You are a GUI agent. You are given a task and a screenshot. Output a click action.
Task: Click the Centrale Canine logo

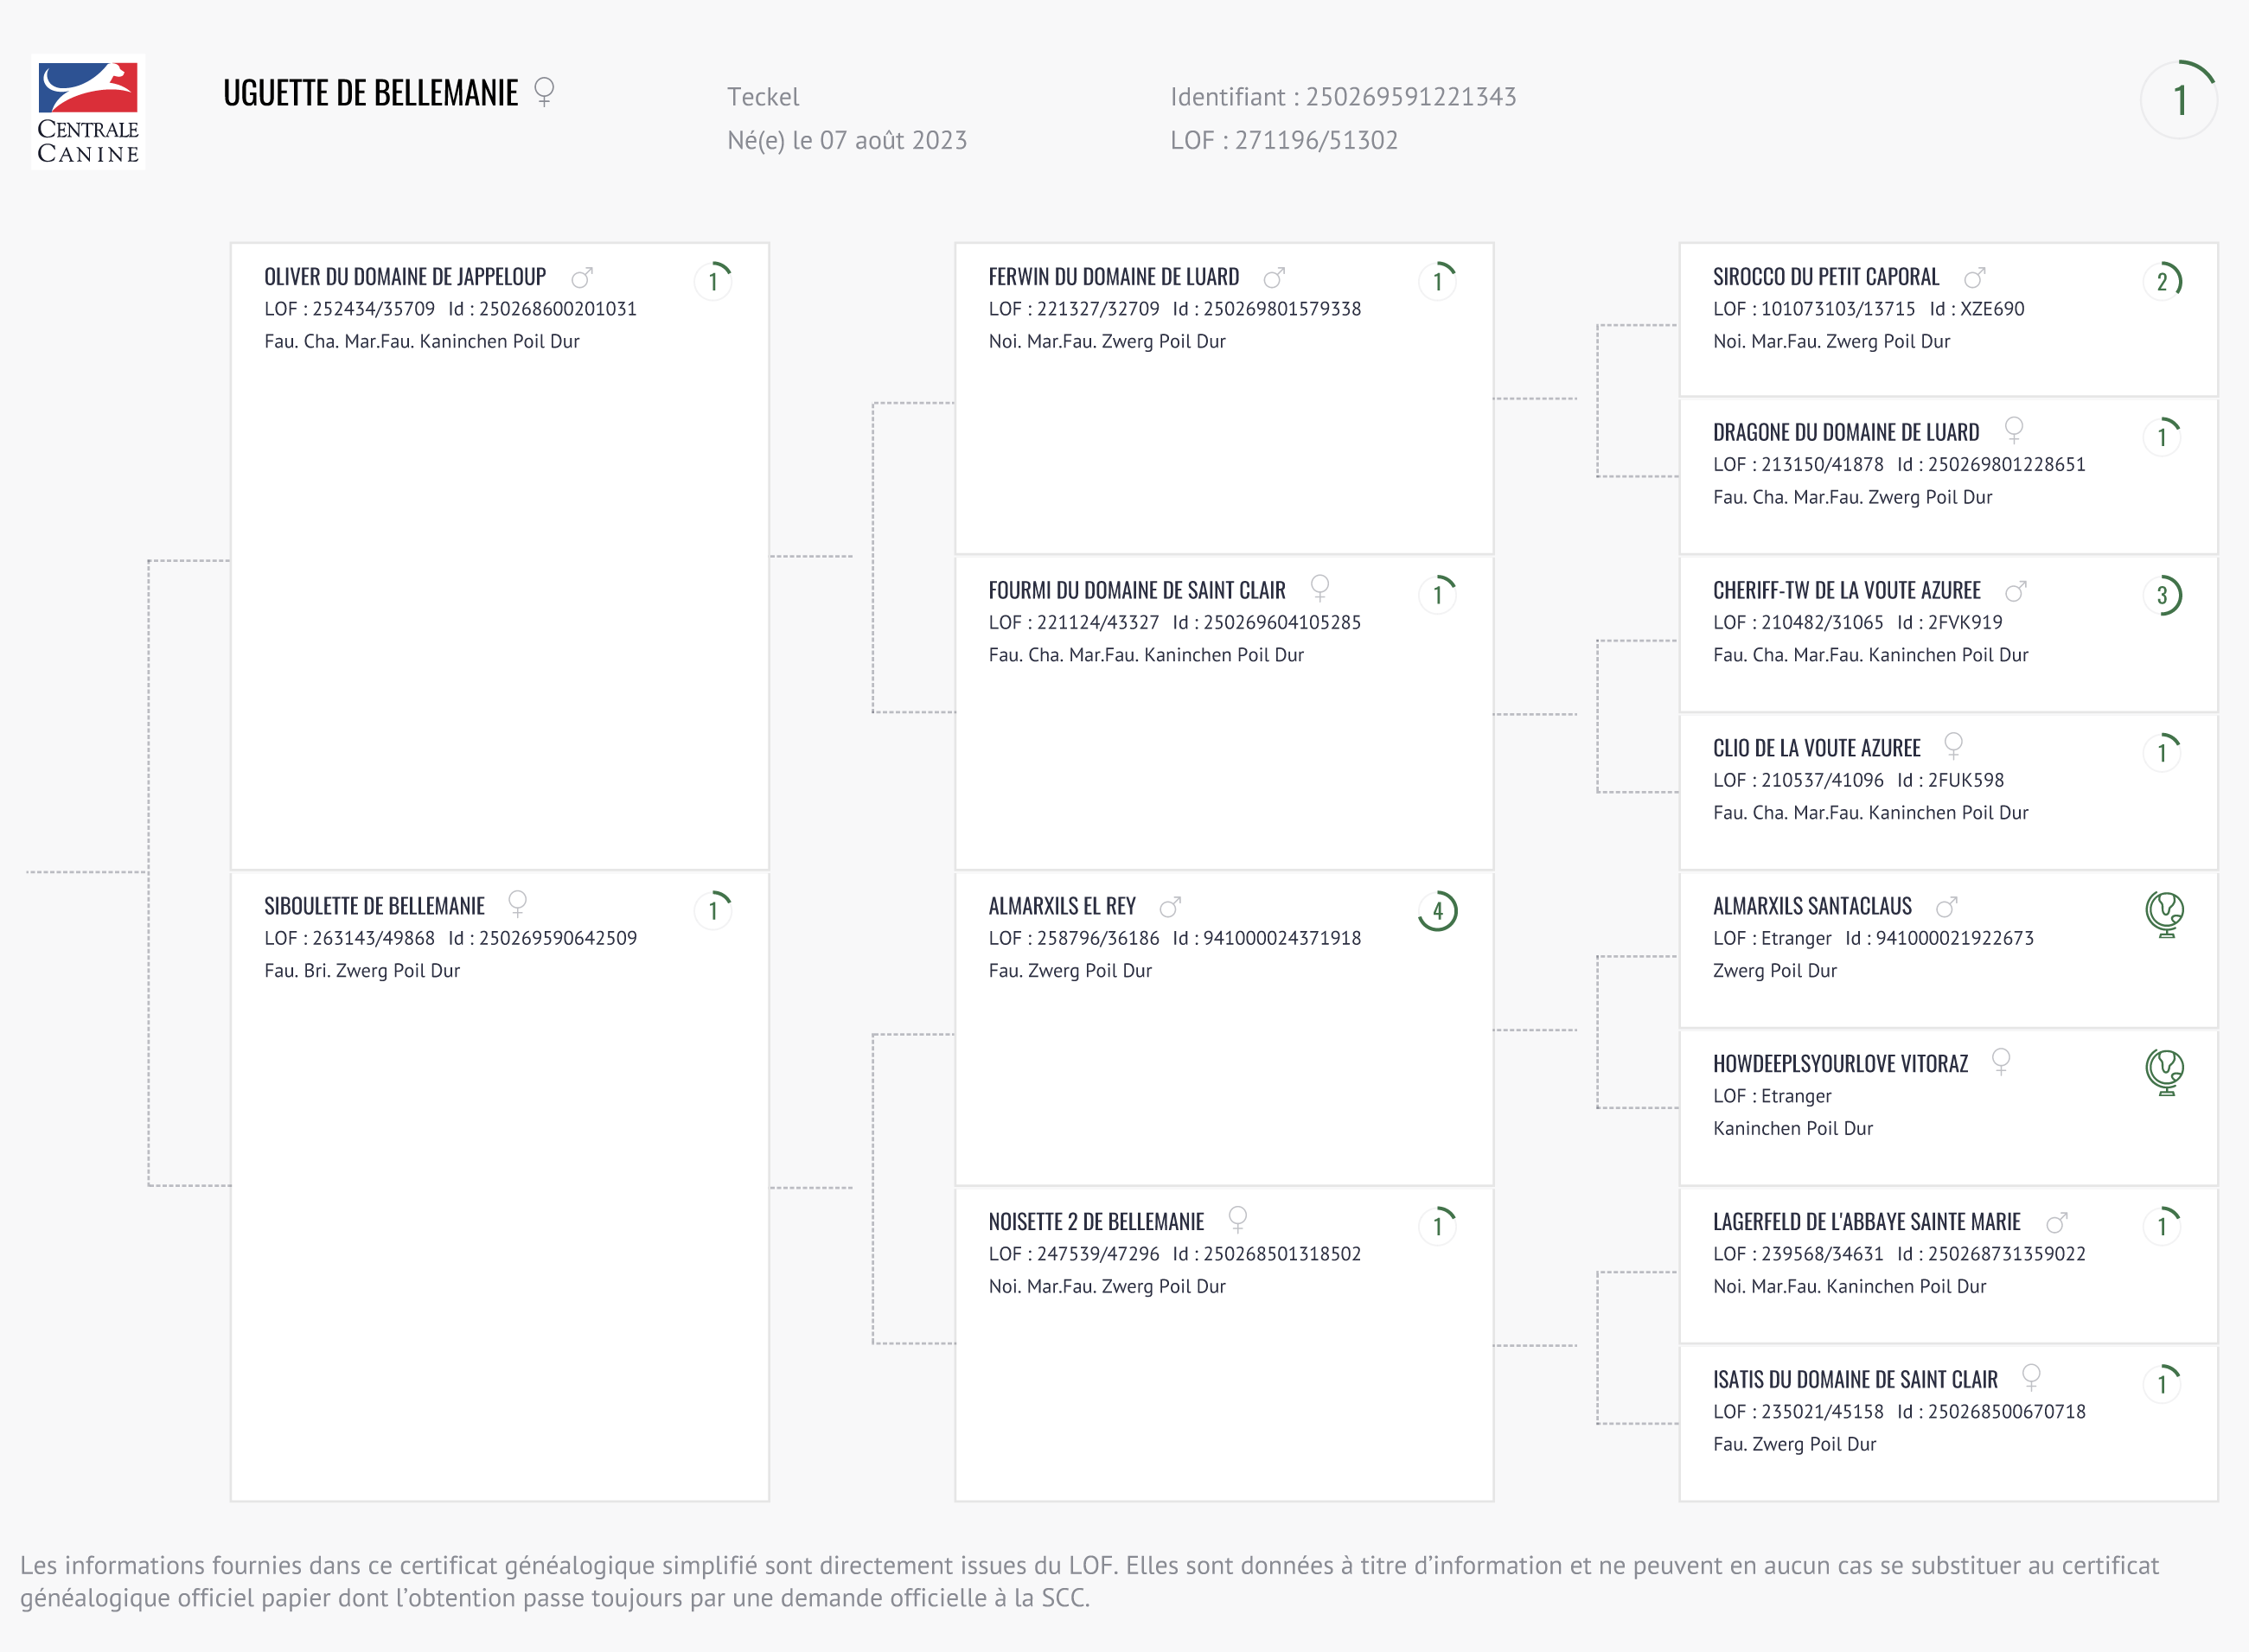[88, 112]
